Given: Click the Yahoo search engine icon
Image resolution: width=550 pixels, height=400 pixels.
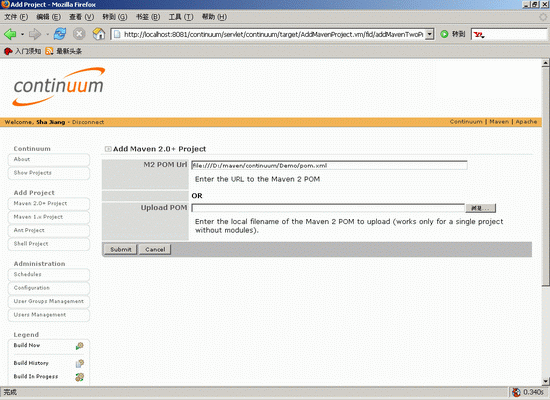Looking at the screenshot, I should [478, 34].
